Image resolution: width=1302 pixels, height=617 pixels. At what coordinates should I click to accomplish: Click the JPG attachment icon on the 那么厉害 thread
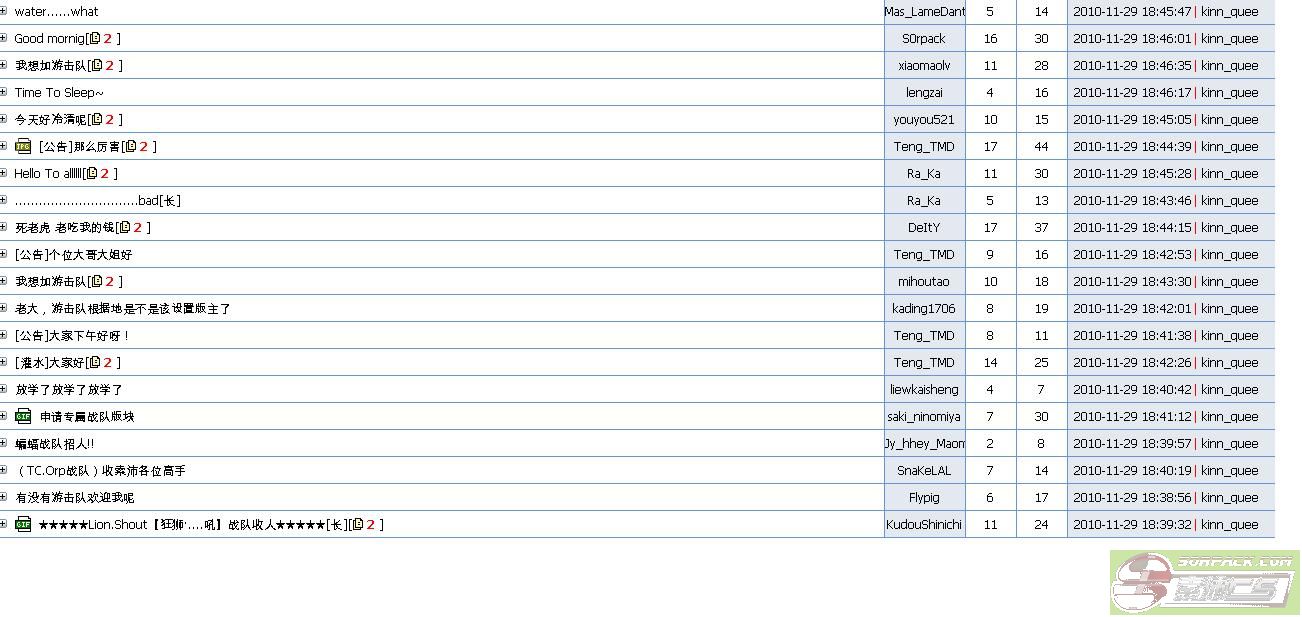[23, 147]
